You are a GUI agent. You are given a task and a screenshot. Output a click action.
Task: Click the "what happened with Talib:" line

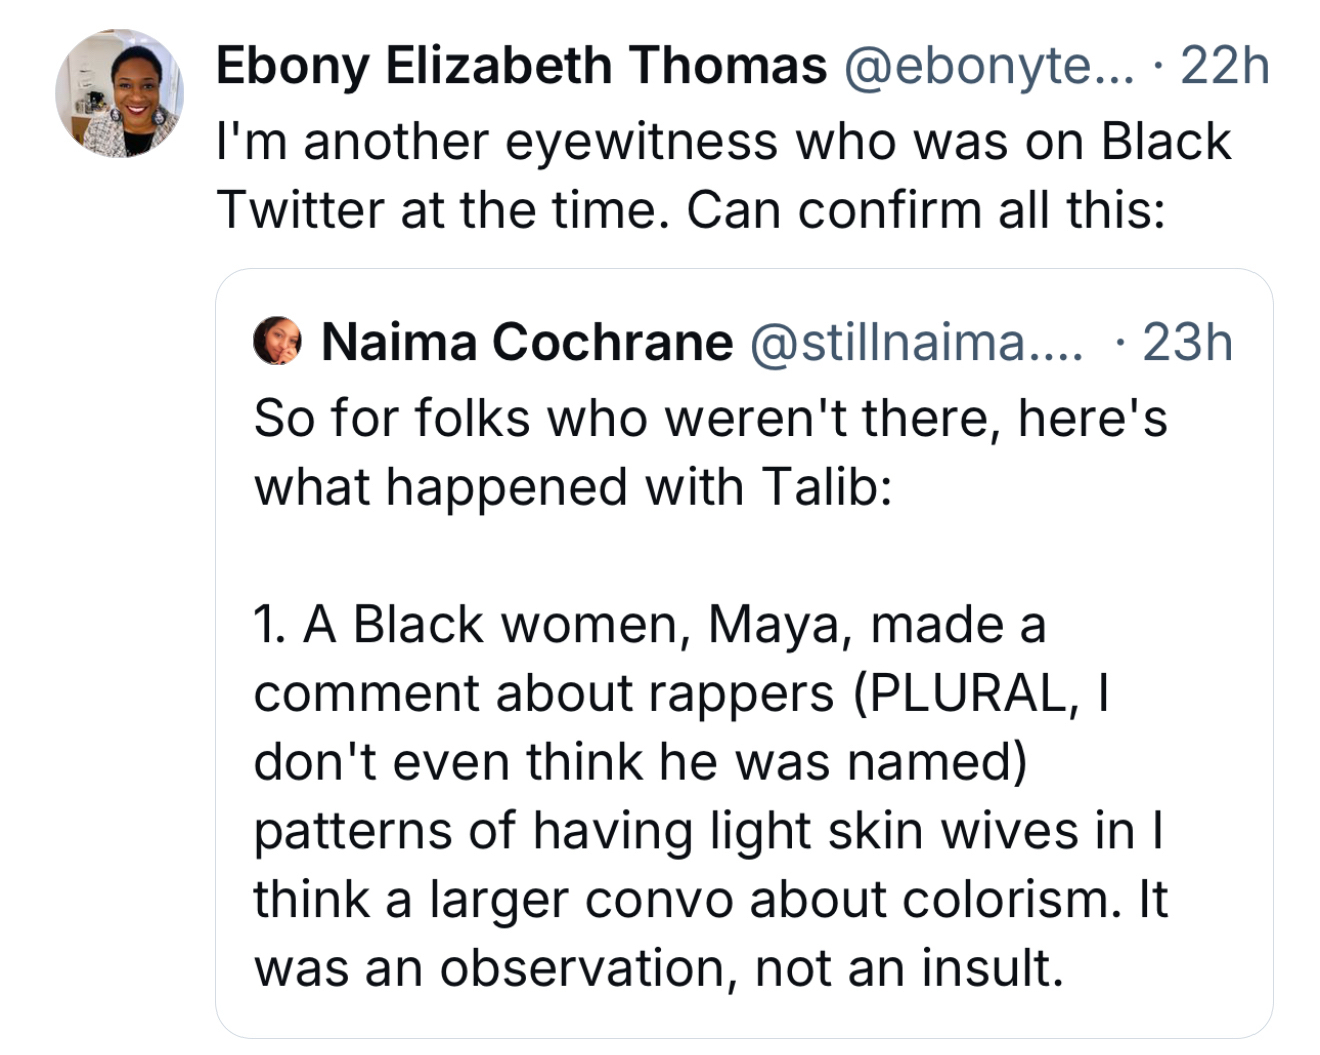pyautogui.click(x=572, y=487)
